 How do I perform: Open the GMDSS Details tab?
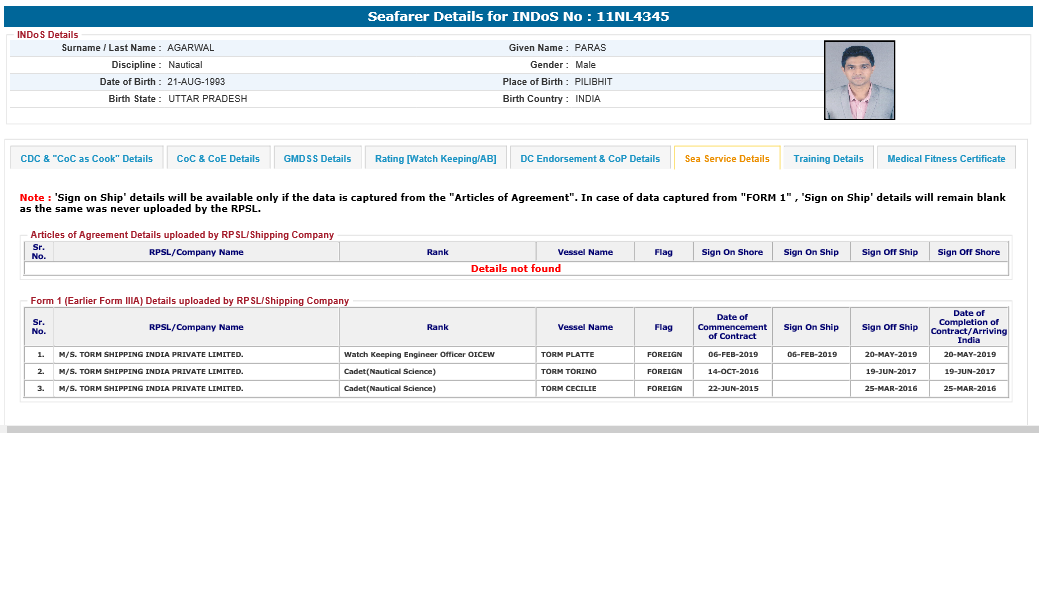[x=317, y=159]
